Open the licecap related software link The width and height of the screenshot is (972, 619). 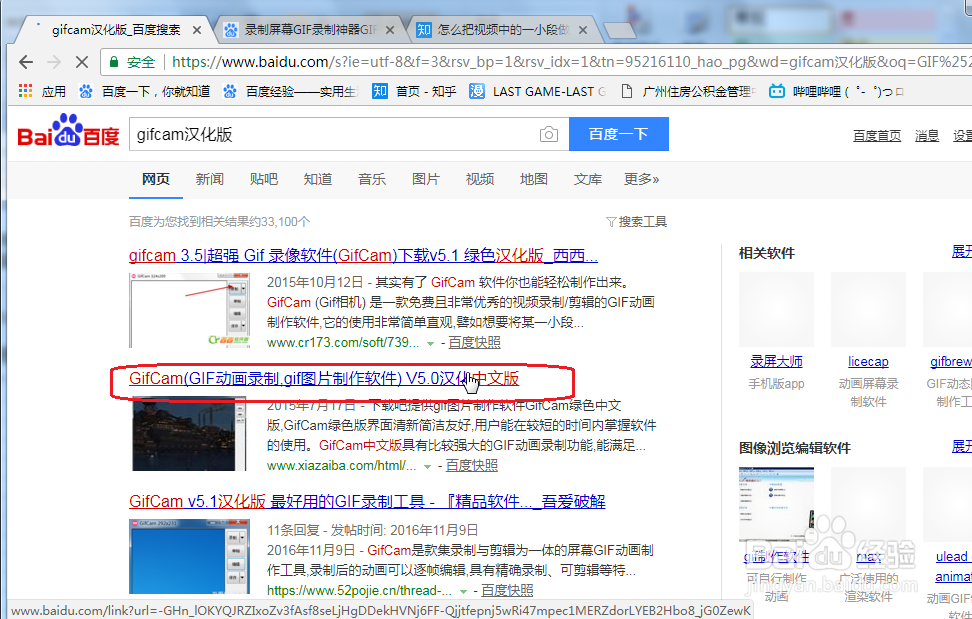click(x=868, y=361)
